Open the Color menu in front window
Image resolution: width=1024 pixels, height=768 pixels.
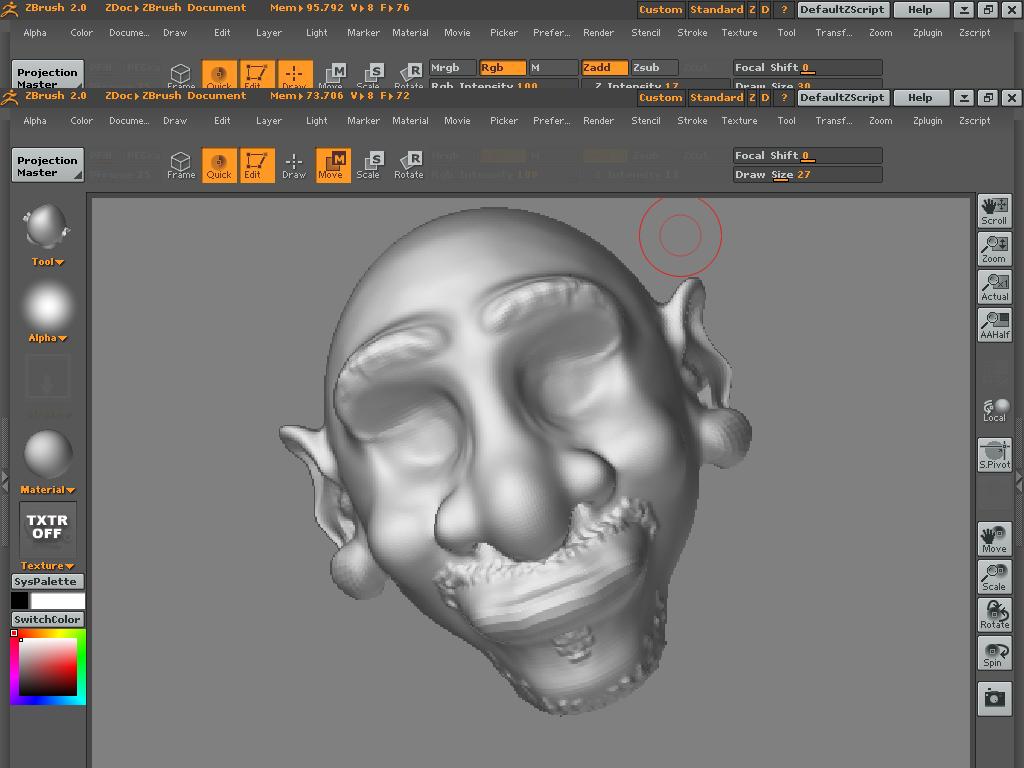pos(82,121)
